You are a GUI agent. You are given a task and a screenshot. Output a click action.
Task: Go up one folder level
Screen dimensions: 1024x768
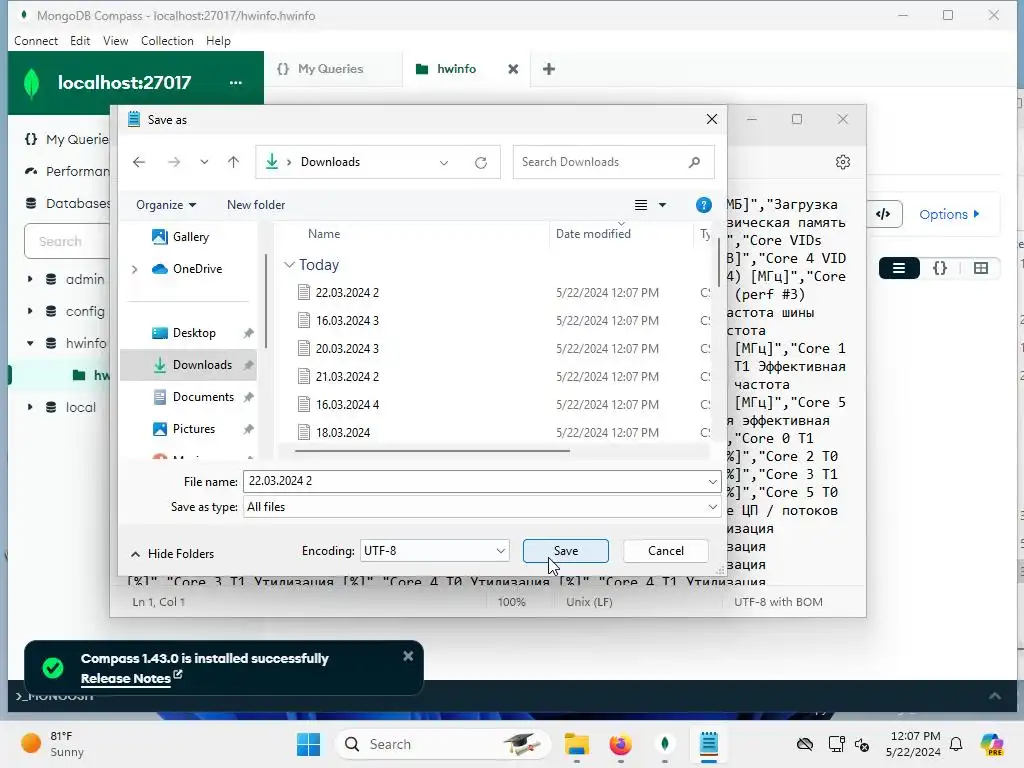pos(233,162)
